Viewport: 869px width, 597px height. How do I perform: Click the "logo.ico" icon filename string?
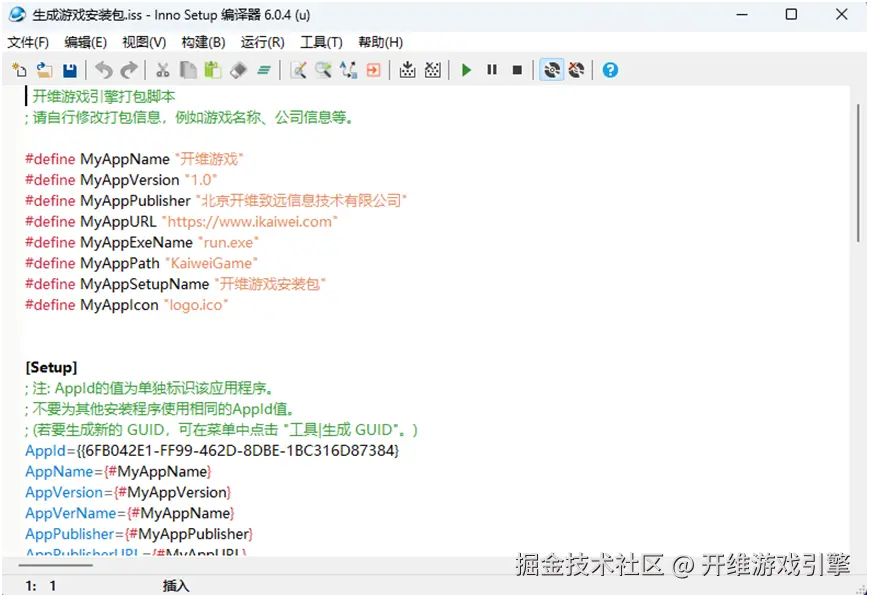(196, 305)
